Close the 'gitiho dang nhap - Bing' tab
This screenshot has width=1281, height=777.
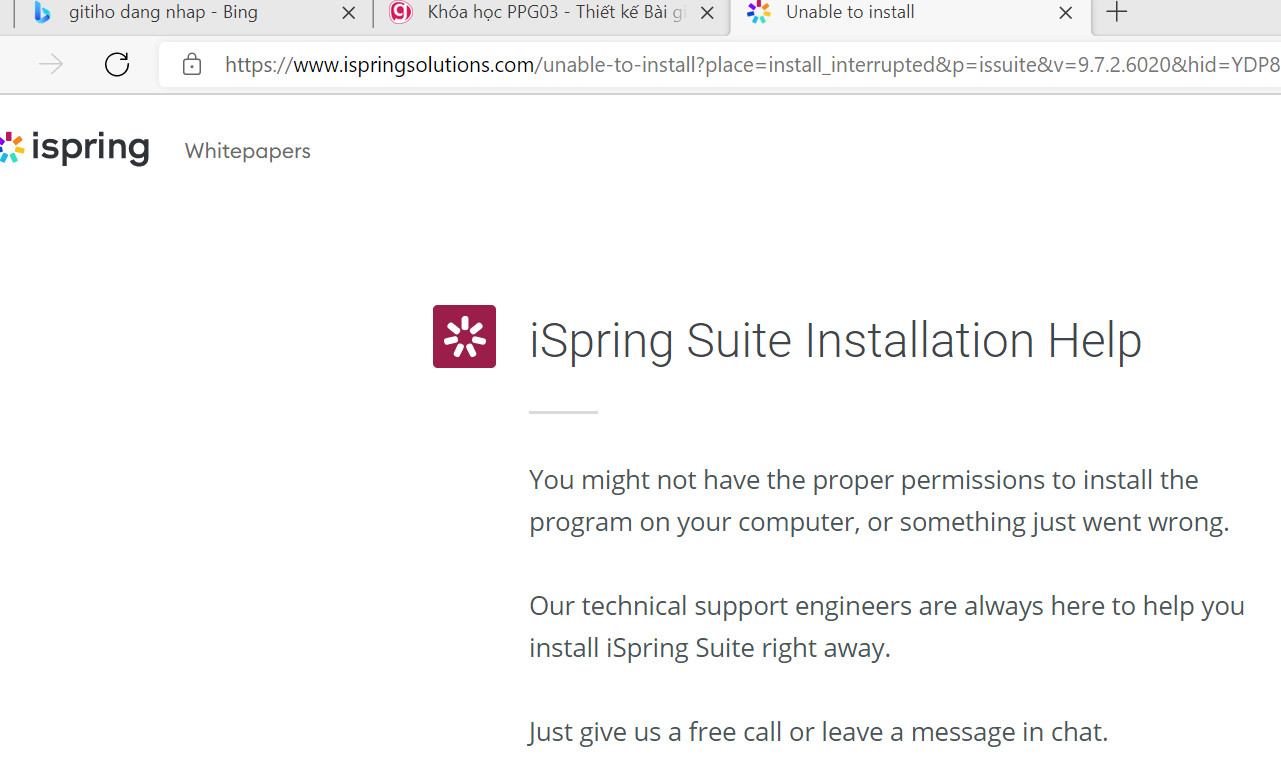[x=348, y=13]
